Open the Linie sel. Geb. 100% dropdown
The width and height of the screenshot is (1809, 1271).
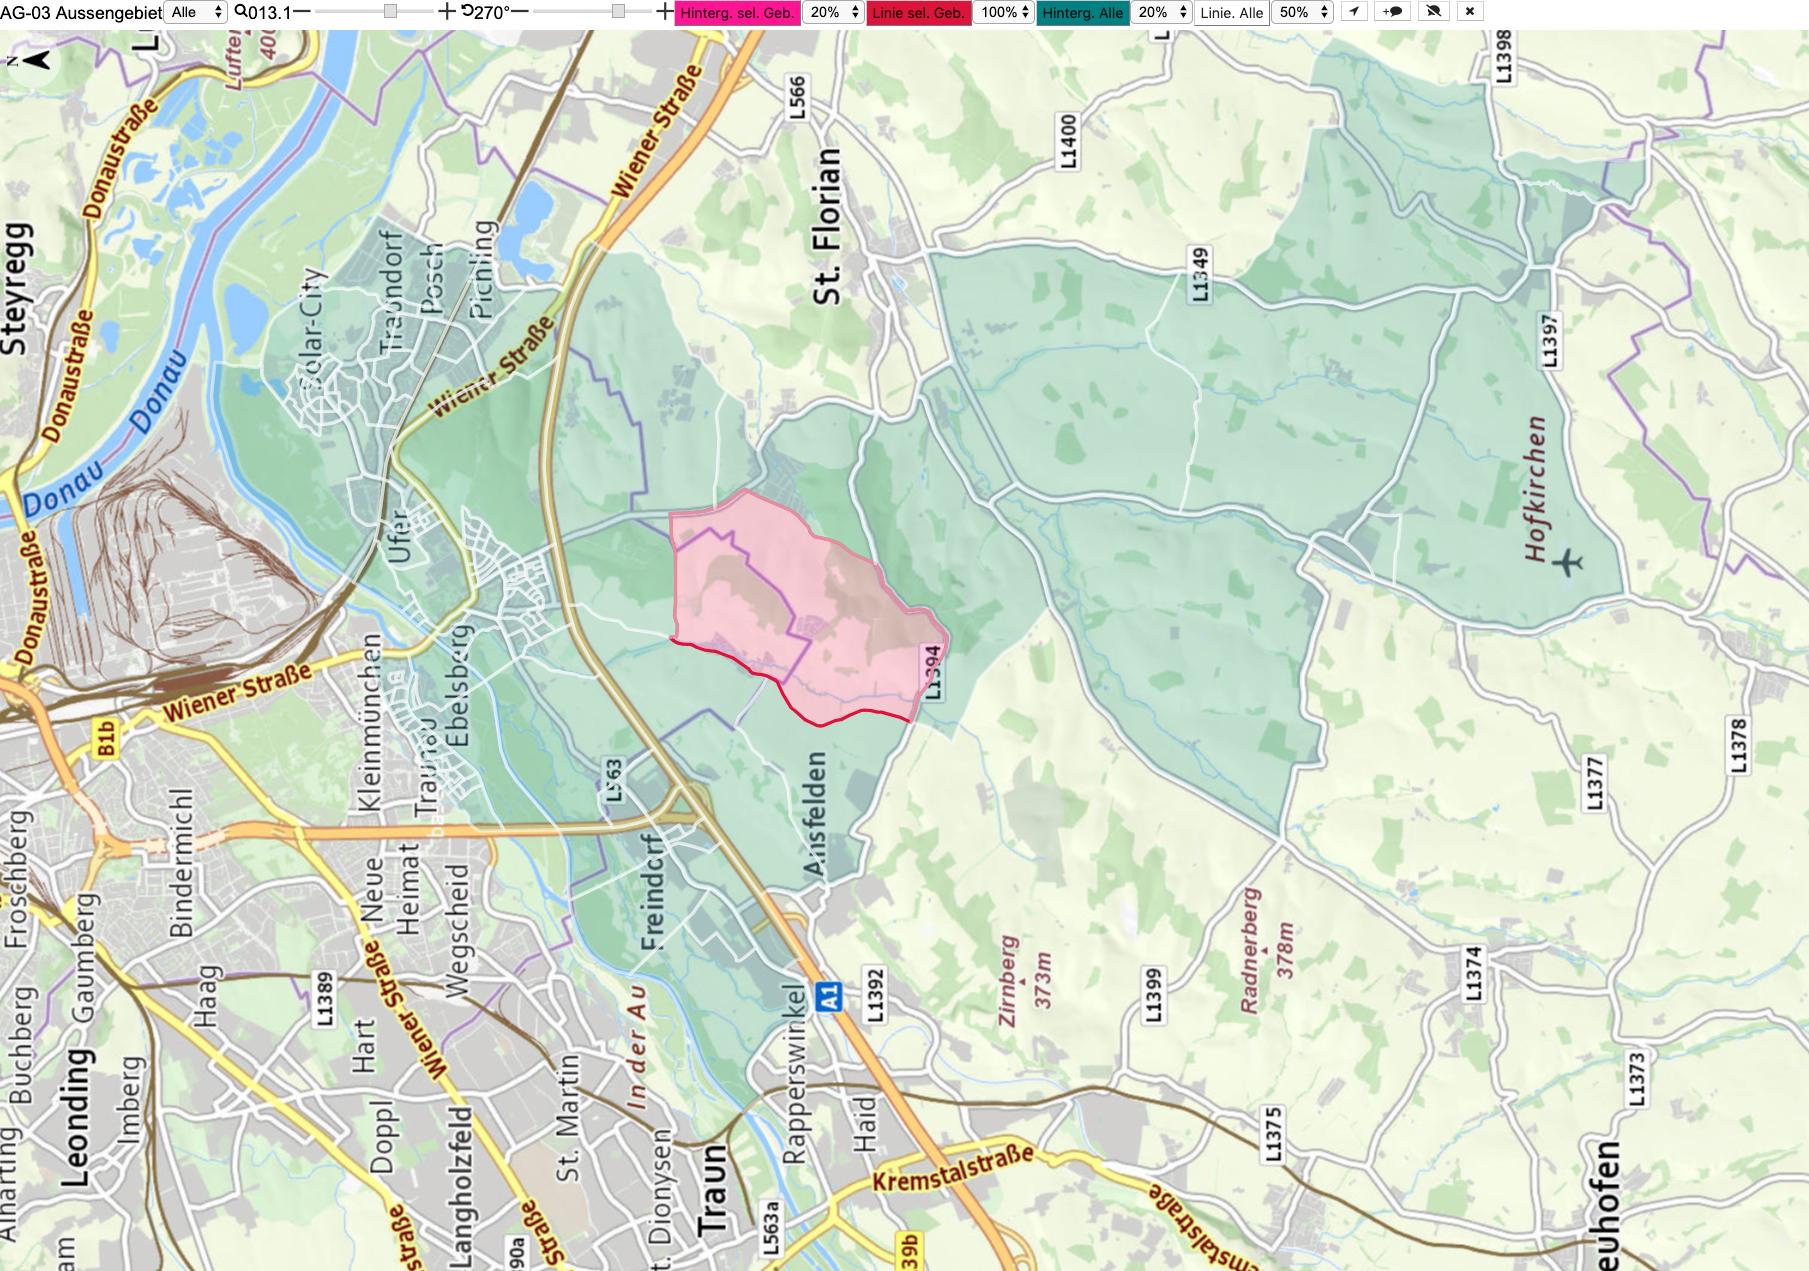pyautogui.click(x=1004, y=12)
